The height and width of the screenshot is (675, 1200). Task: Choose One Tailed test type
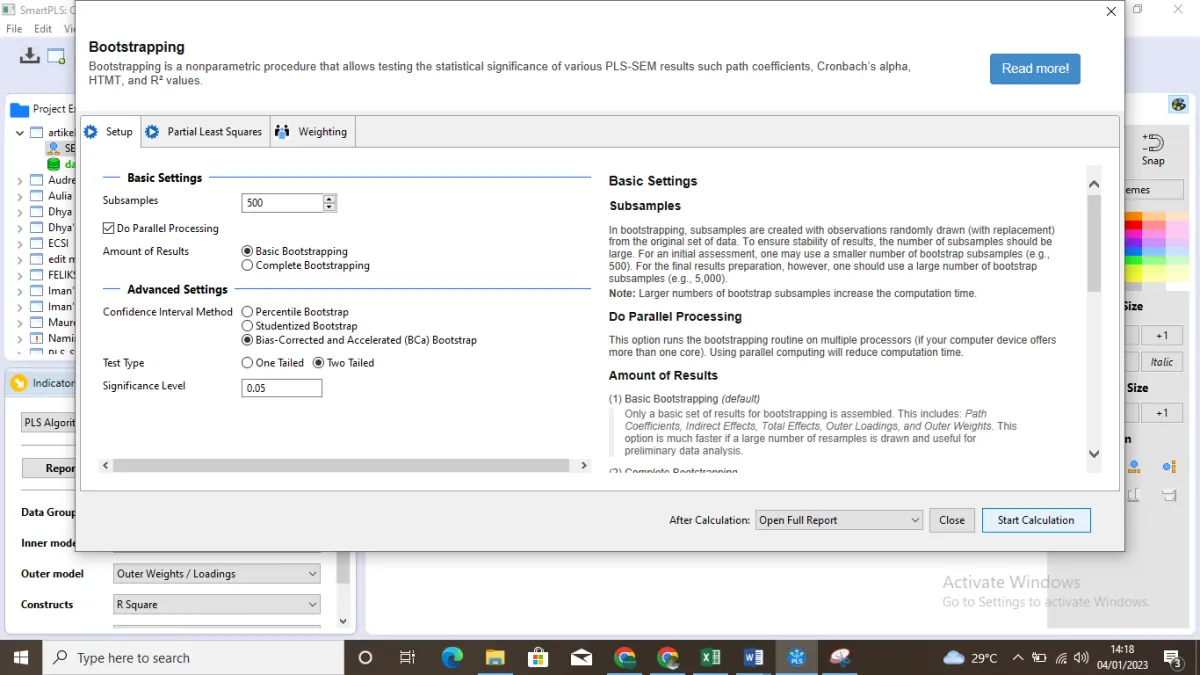pyautogui.click(x=247, y=363)
